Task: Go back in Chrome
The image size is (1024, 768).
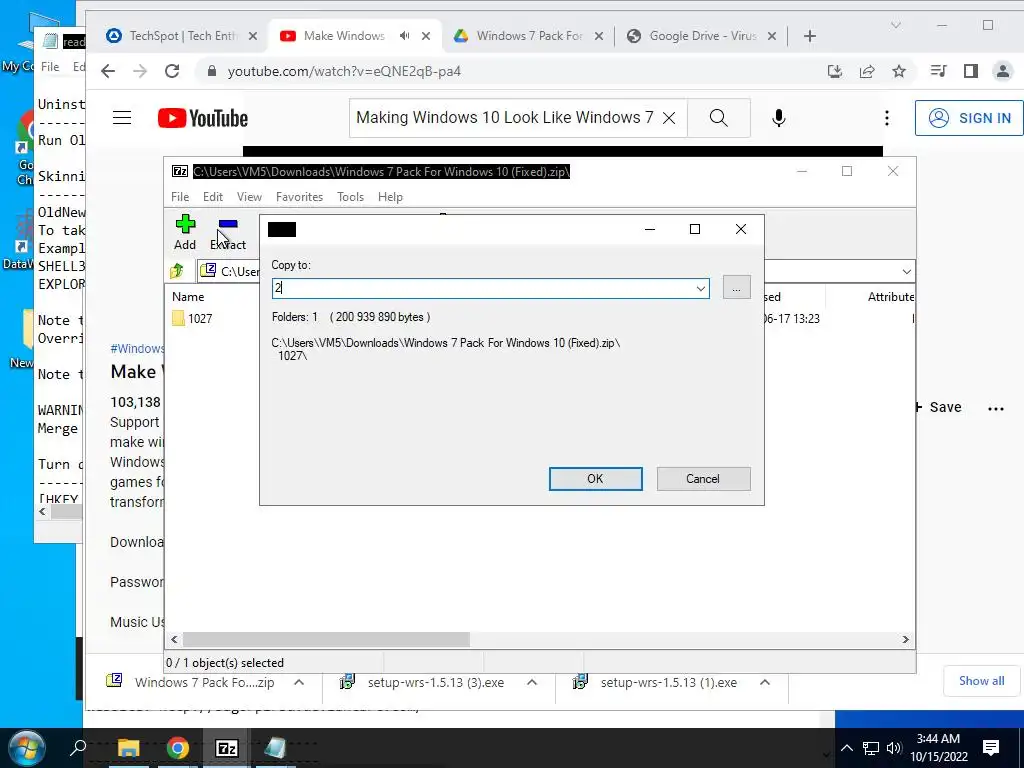Action: [x=108, y=71]
